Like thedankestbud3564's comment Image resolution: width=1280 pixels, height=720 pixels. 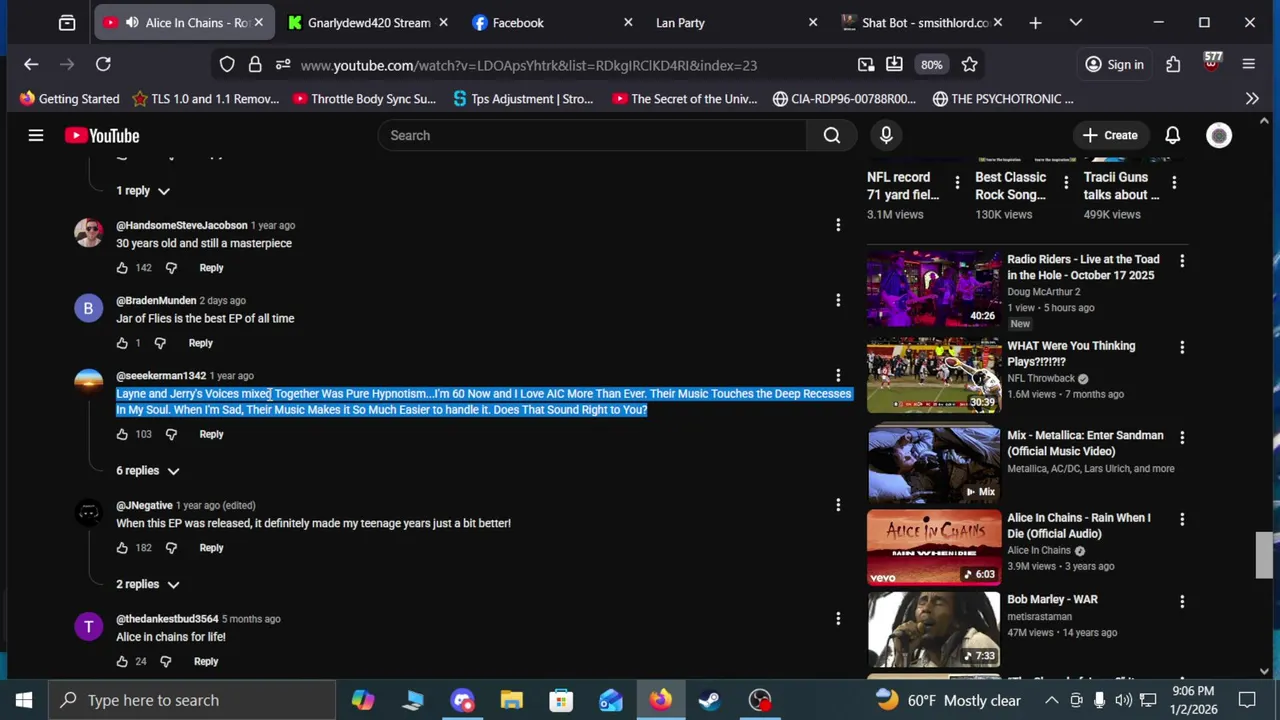pos(122,661)
